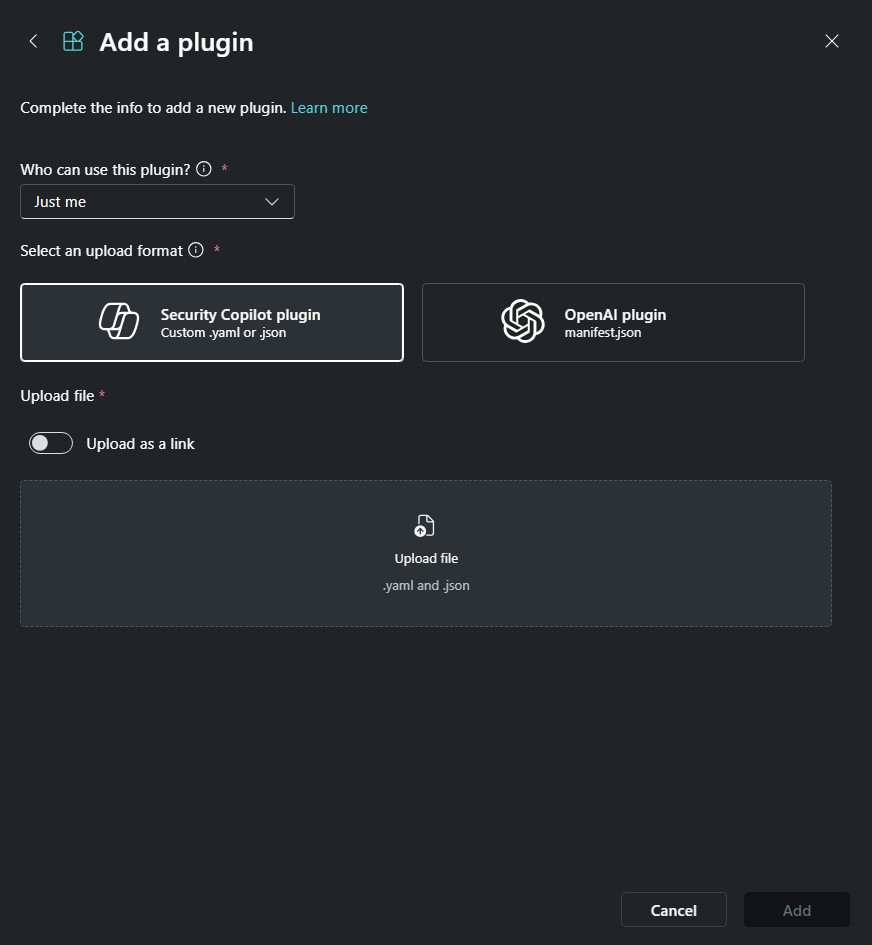Click the OpenAI logo icon
Viewport: 872px width, 945px height.
[x=522, y=322]
